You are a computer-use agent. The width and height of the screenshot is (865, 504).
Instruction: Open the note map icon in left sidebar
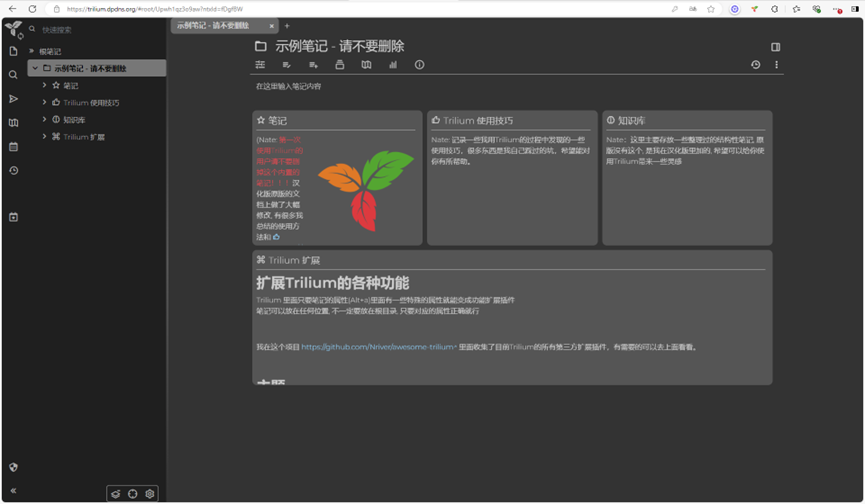(x=13, y=123)
